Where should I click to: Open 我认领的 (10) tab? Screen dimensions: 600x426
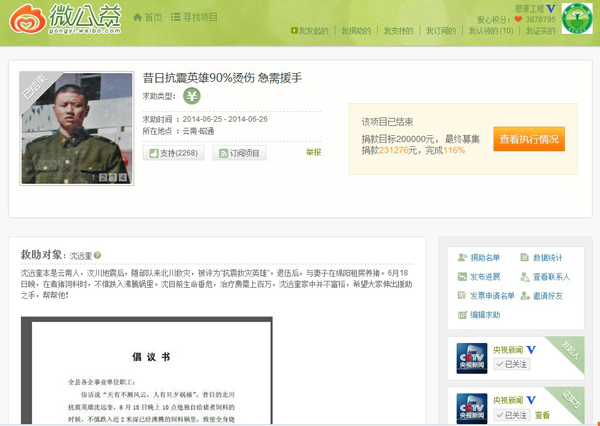[x=491, y=31]
